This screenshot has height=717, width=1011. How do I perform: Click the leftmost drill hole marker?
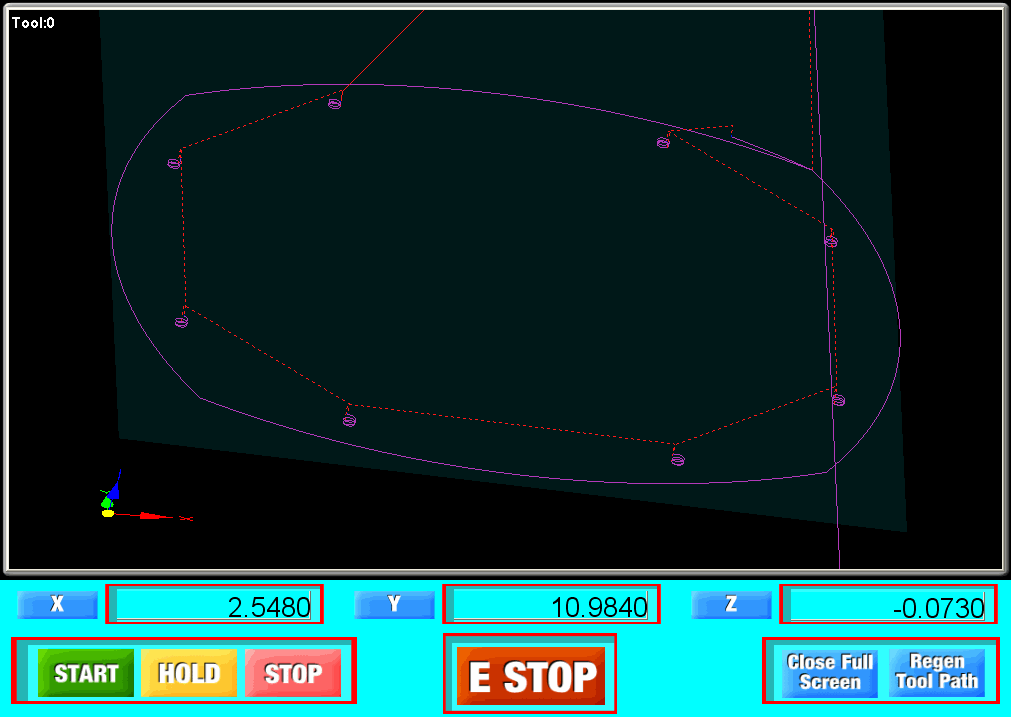click(174, 163)
